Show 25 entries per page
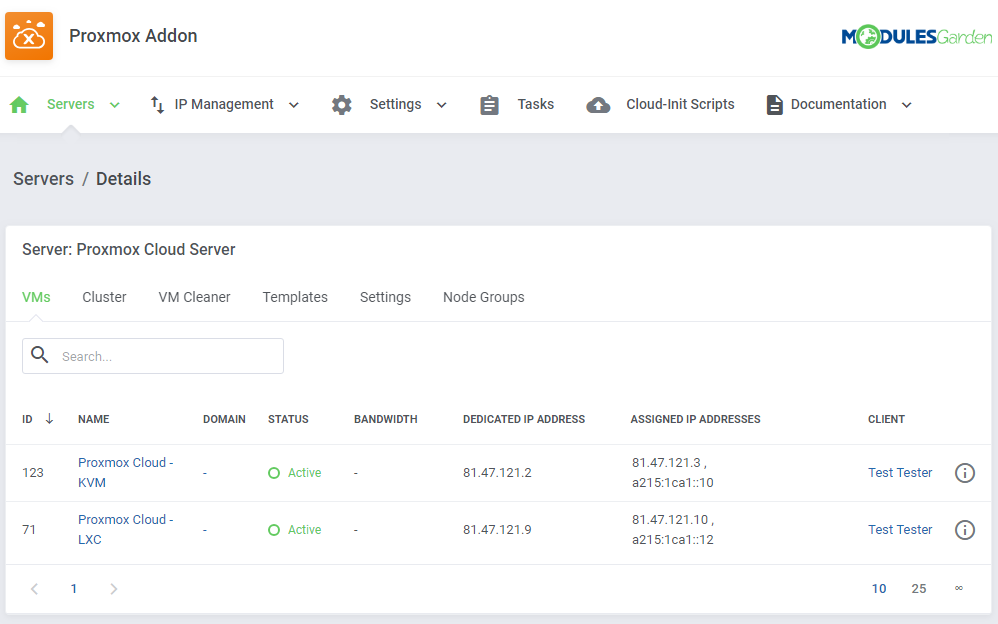 coord(918,589)
